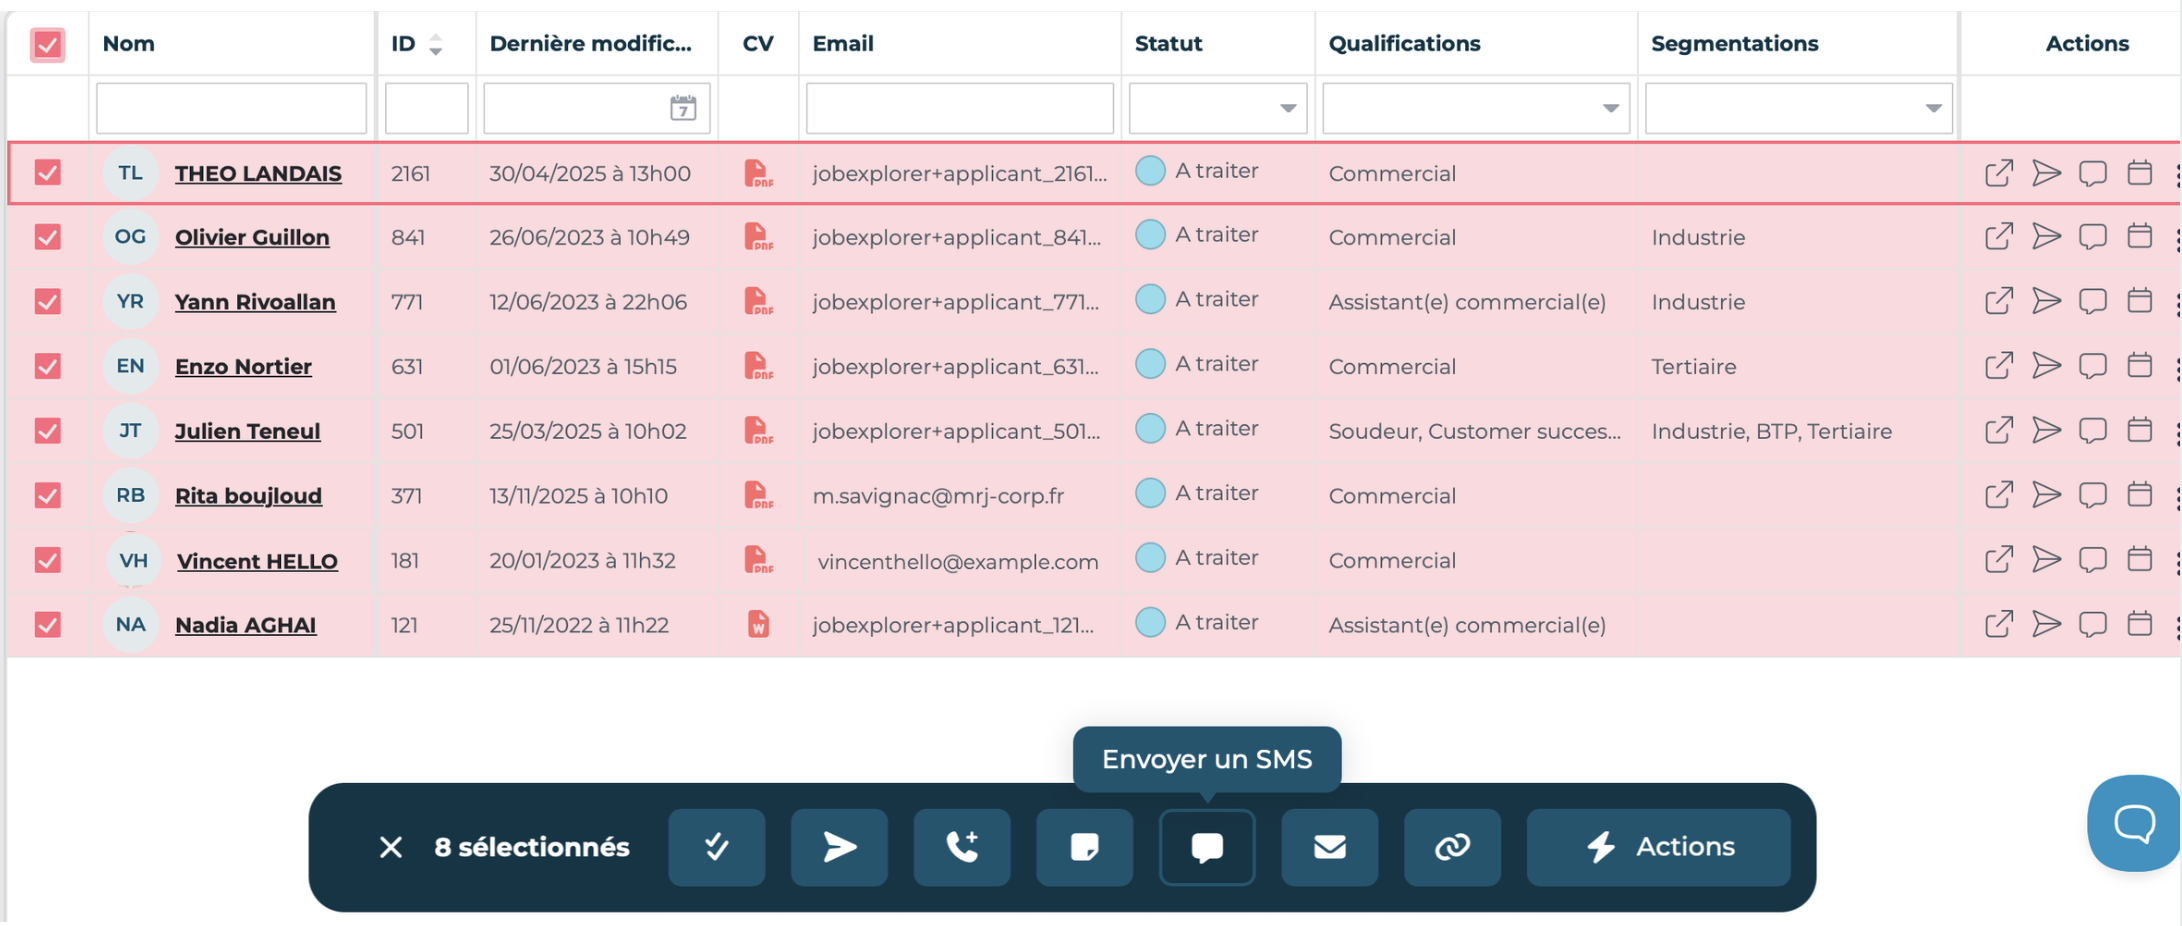Click the ID filter input field
Viewport: 2182px width, 926px height.
point(427,108)
